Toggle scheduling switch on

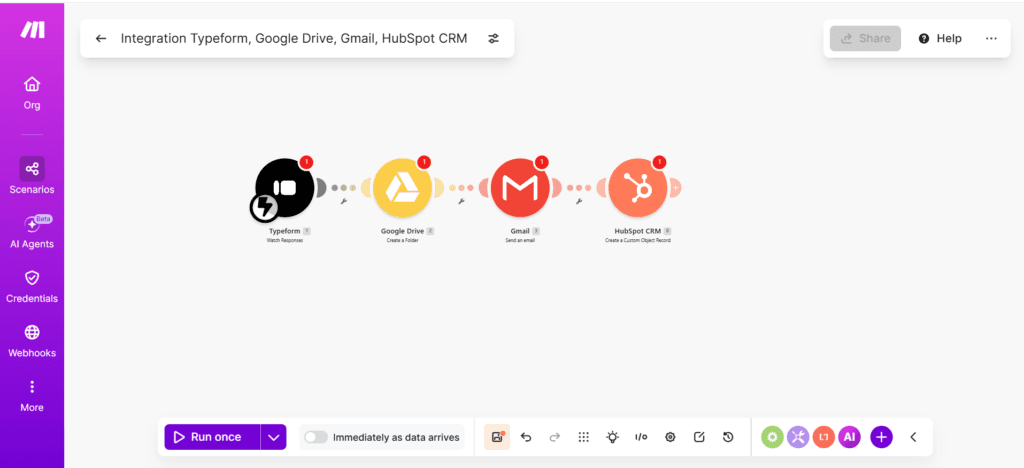pos(316,437)
